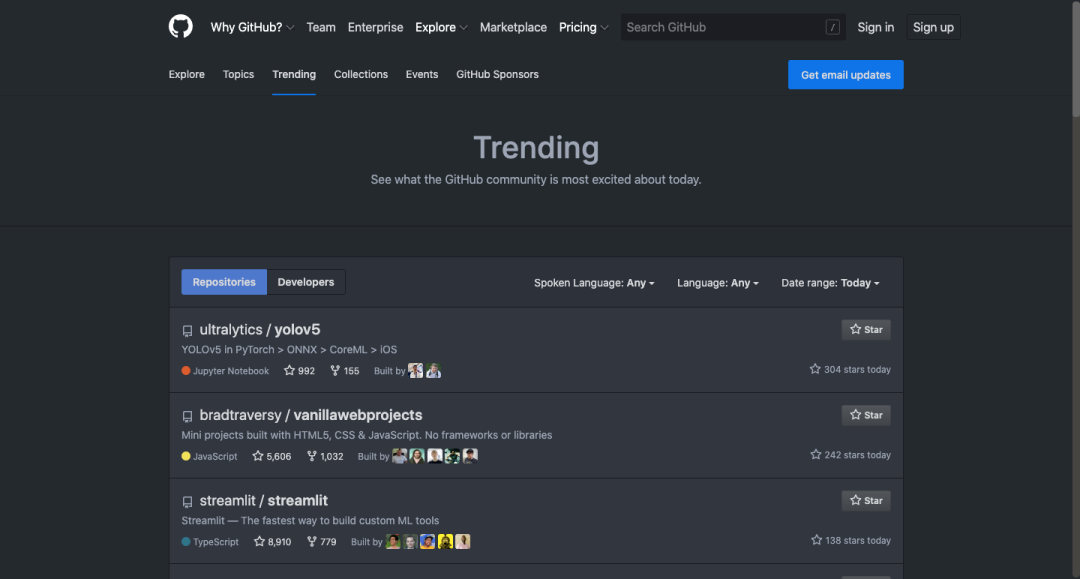Open the vanillawebprojects stargazers count 5,606

[272, 456]
